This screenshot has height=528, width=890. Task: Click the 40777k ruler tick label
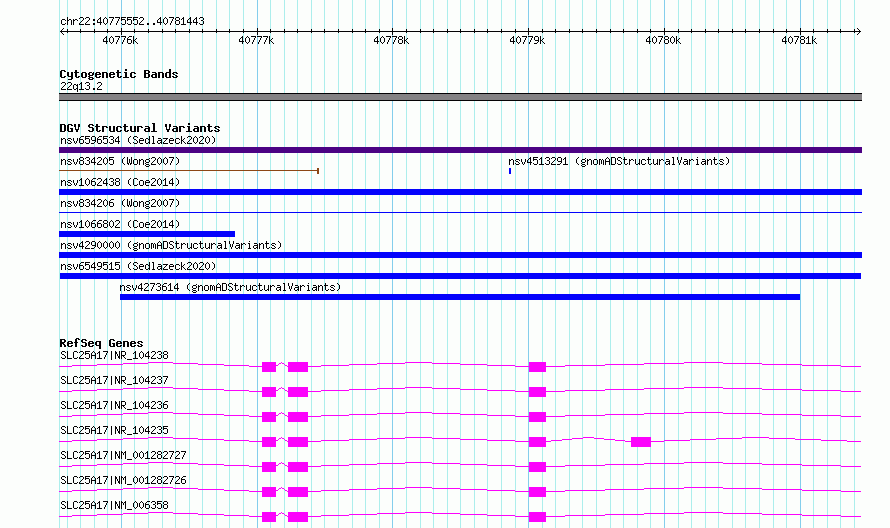point(256,40)
